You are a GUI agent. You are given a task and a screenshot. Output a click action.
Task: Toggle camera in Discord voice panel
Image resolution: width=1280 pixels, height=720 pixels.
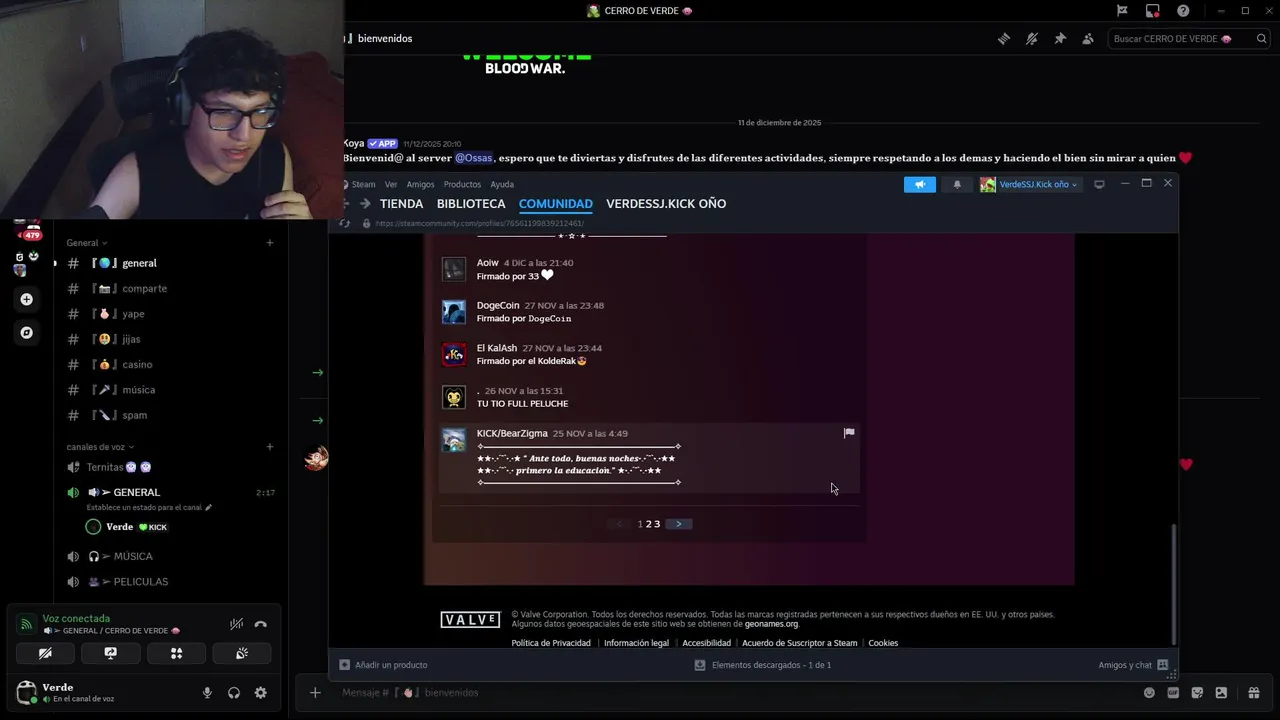pos(45,653)
